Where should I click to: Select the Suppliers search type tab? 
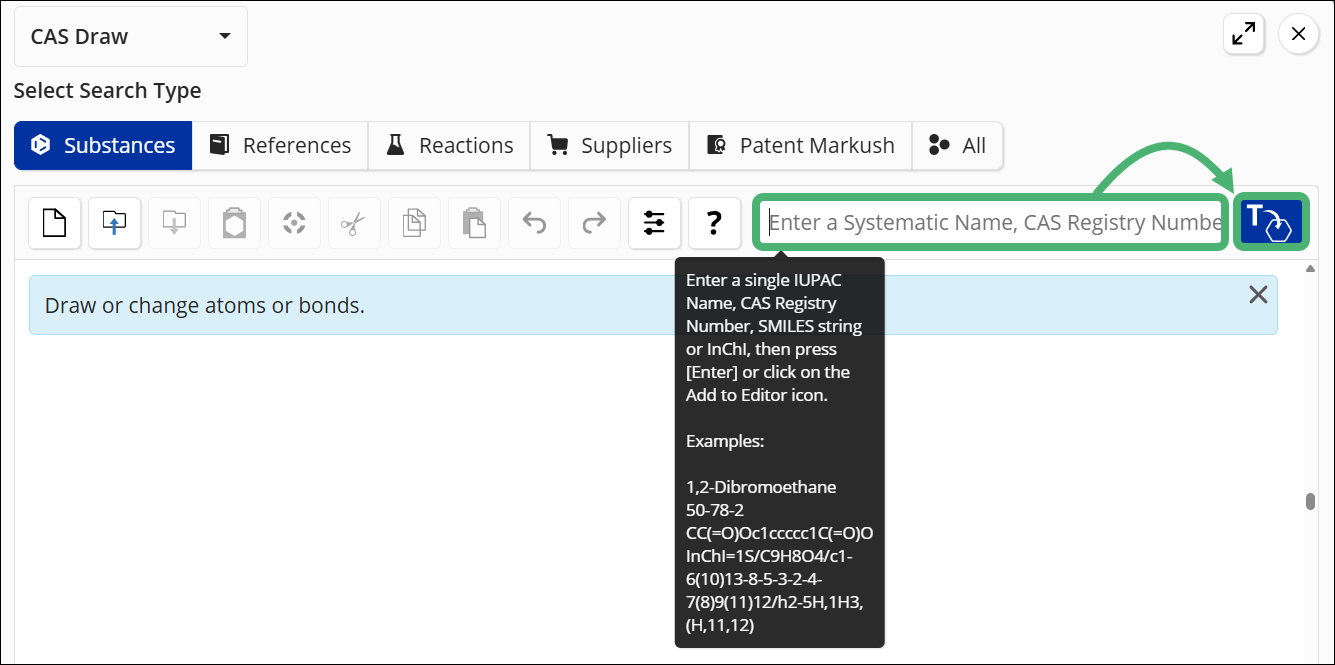pos(609,146)
